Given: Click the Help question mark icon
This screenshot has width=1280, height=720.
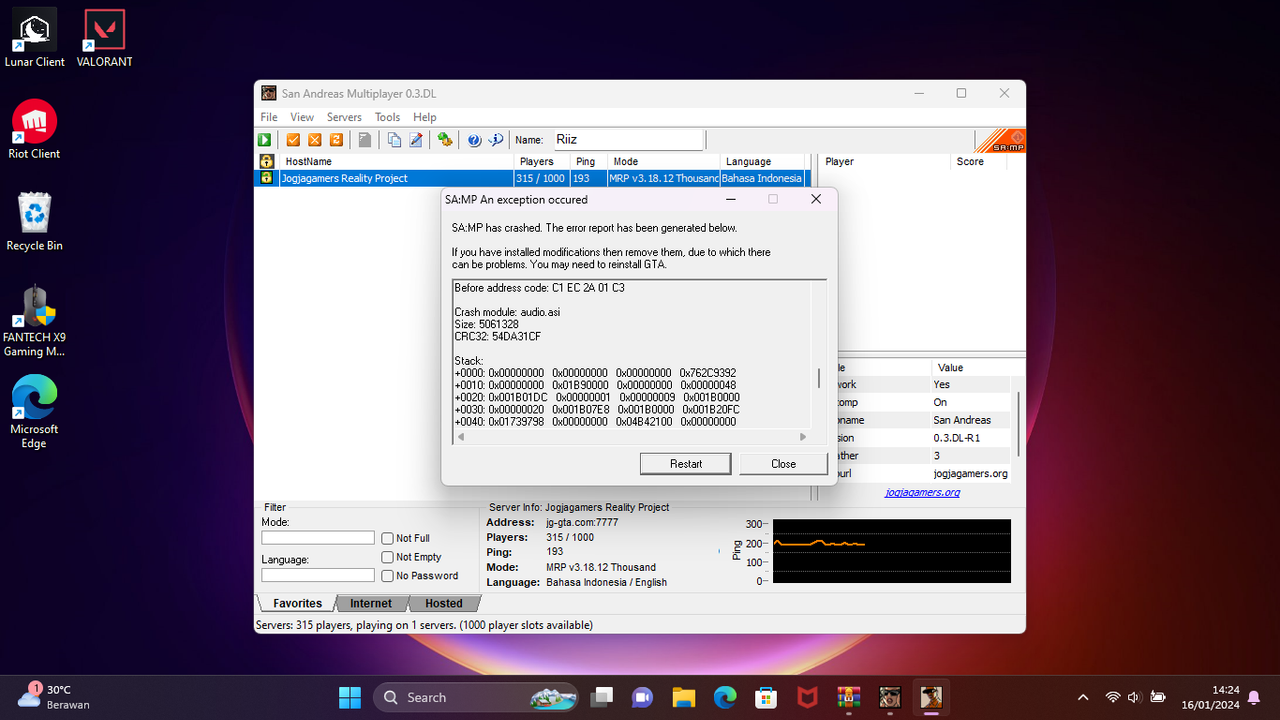Looking at the screenshot, I should (x=474, y=140).
